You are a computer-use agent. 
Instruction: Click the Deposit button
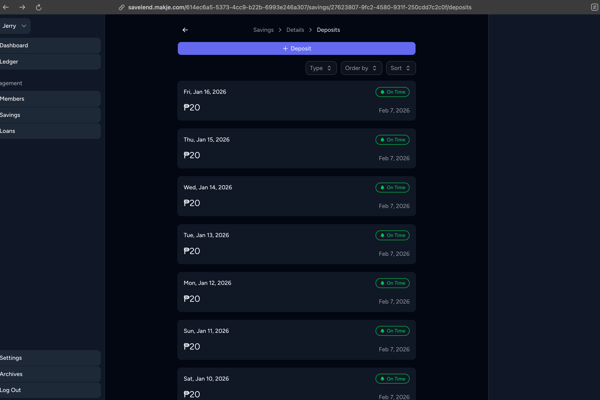(297, 48)
